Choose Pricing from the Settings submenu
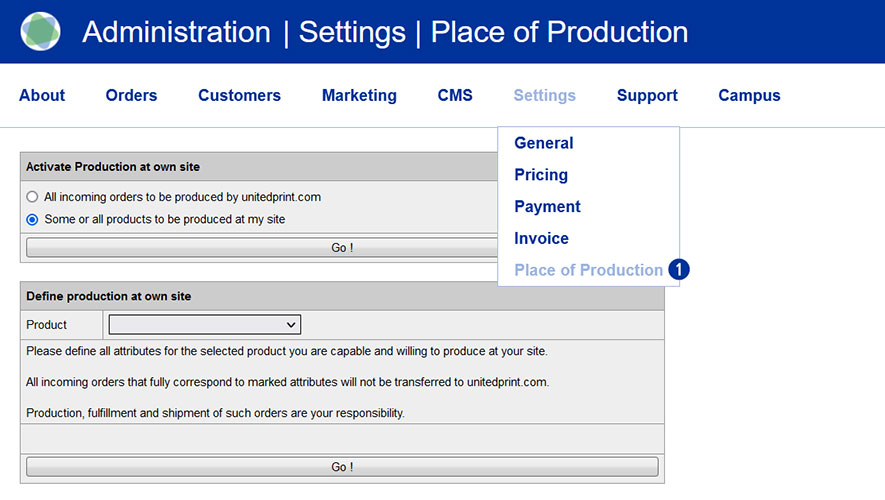Screen dimensions: 885x500 click(x=540, y=175)
